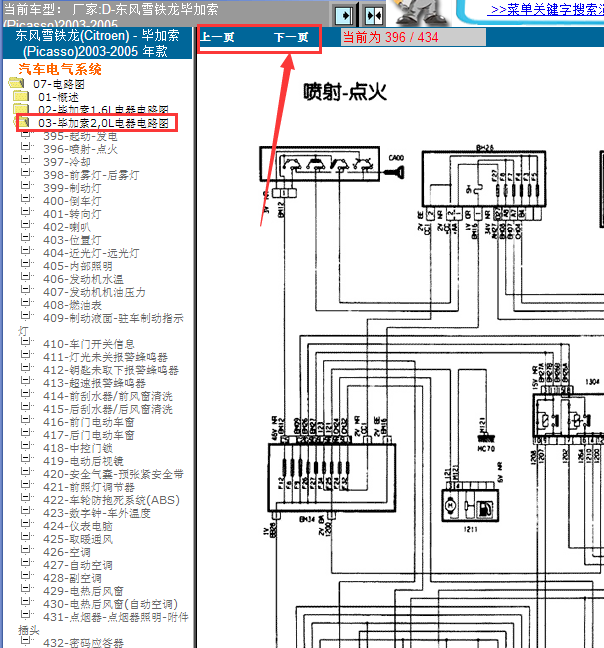
Task: Open page 397-冷却
Action: point(67,162)
